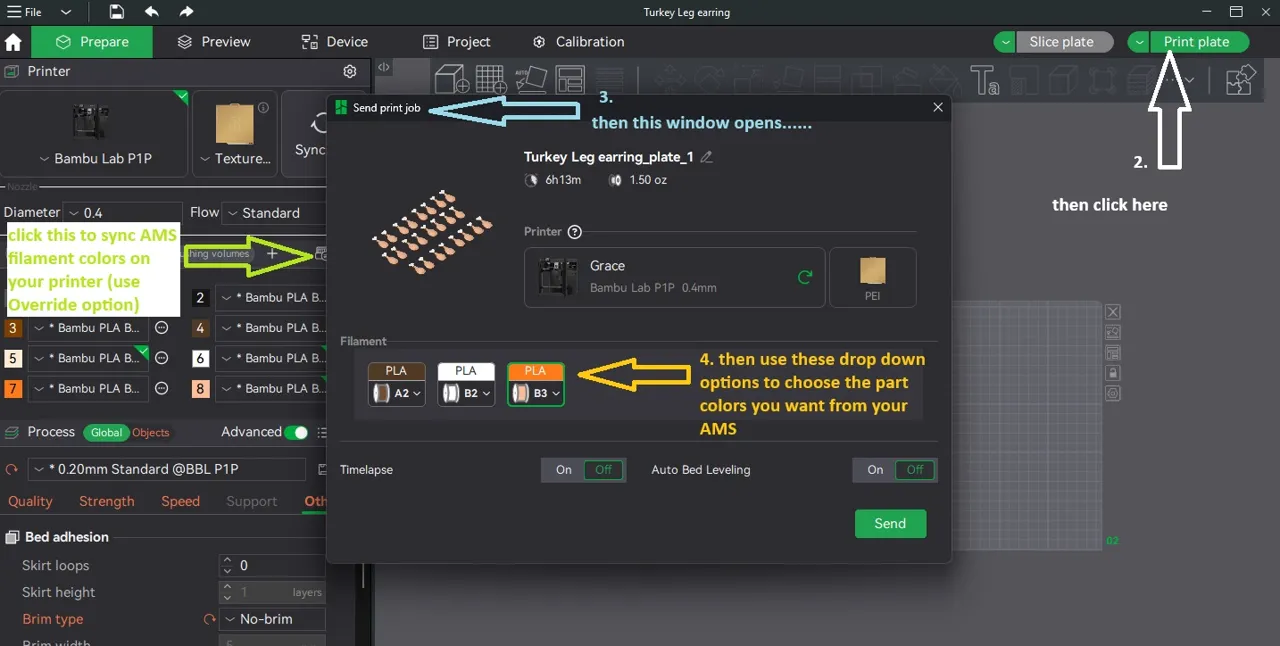Select the Text shape tool icon
The image size is (1280, 646).
(985, 80)
